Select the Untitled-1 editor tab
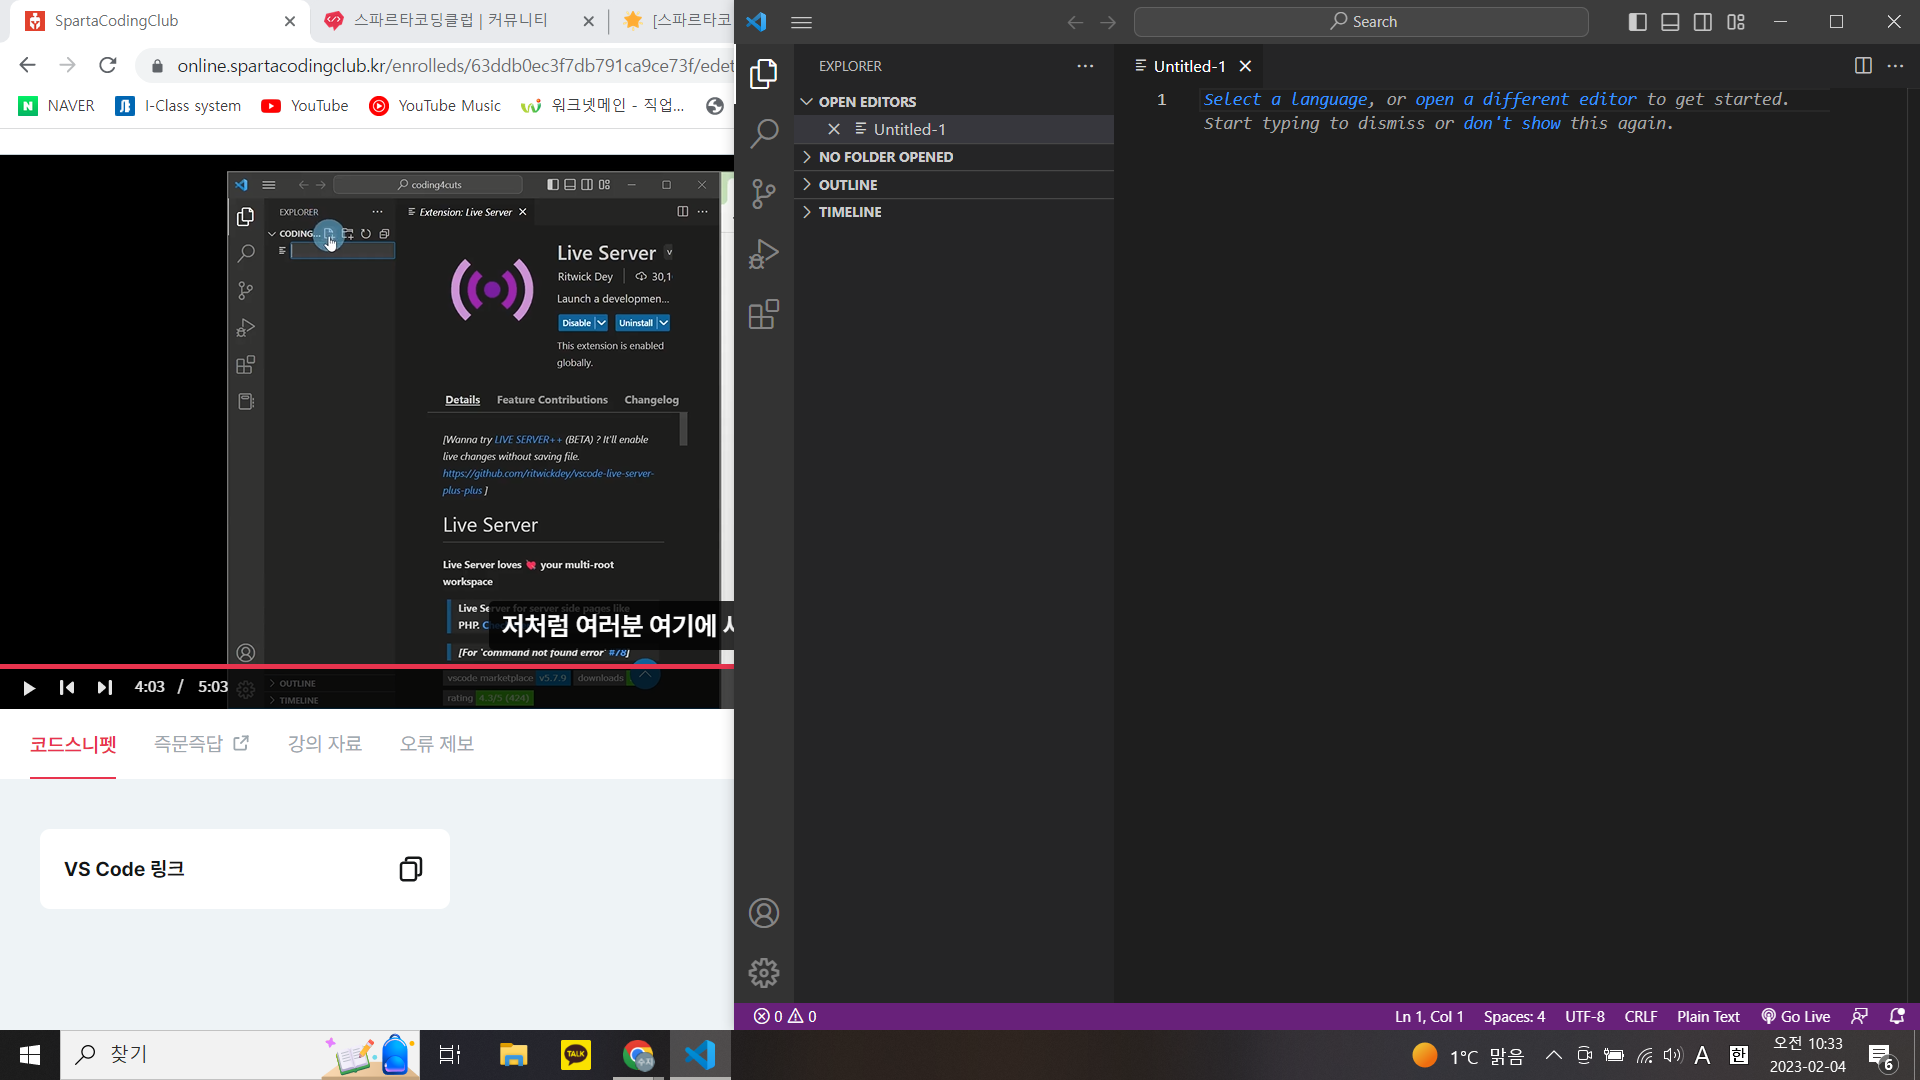The image size is (1920, 1080). pos(1190,66)
